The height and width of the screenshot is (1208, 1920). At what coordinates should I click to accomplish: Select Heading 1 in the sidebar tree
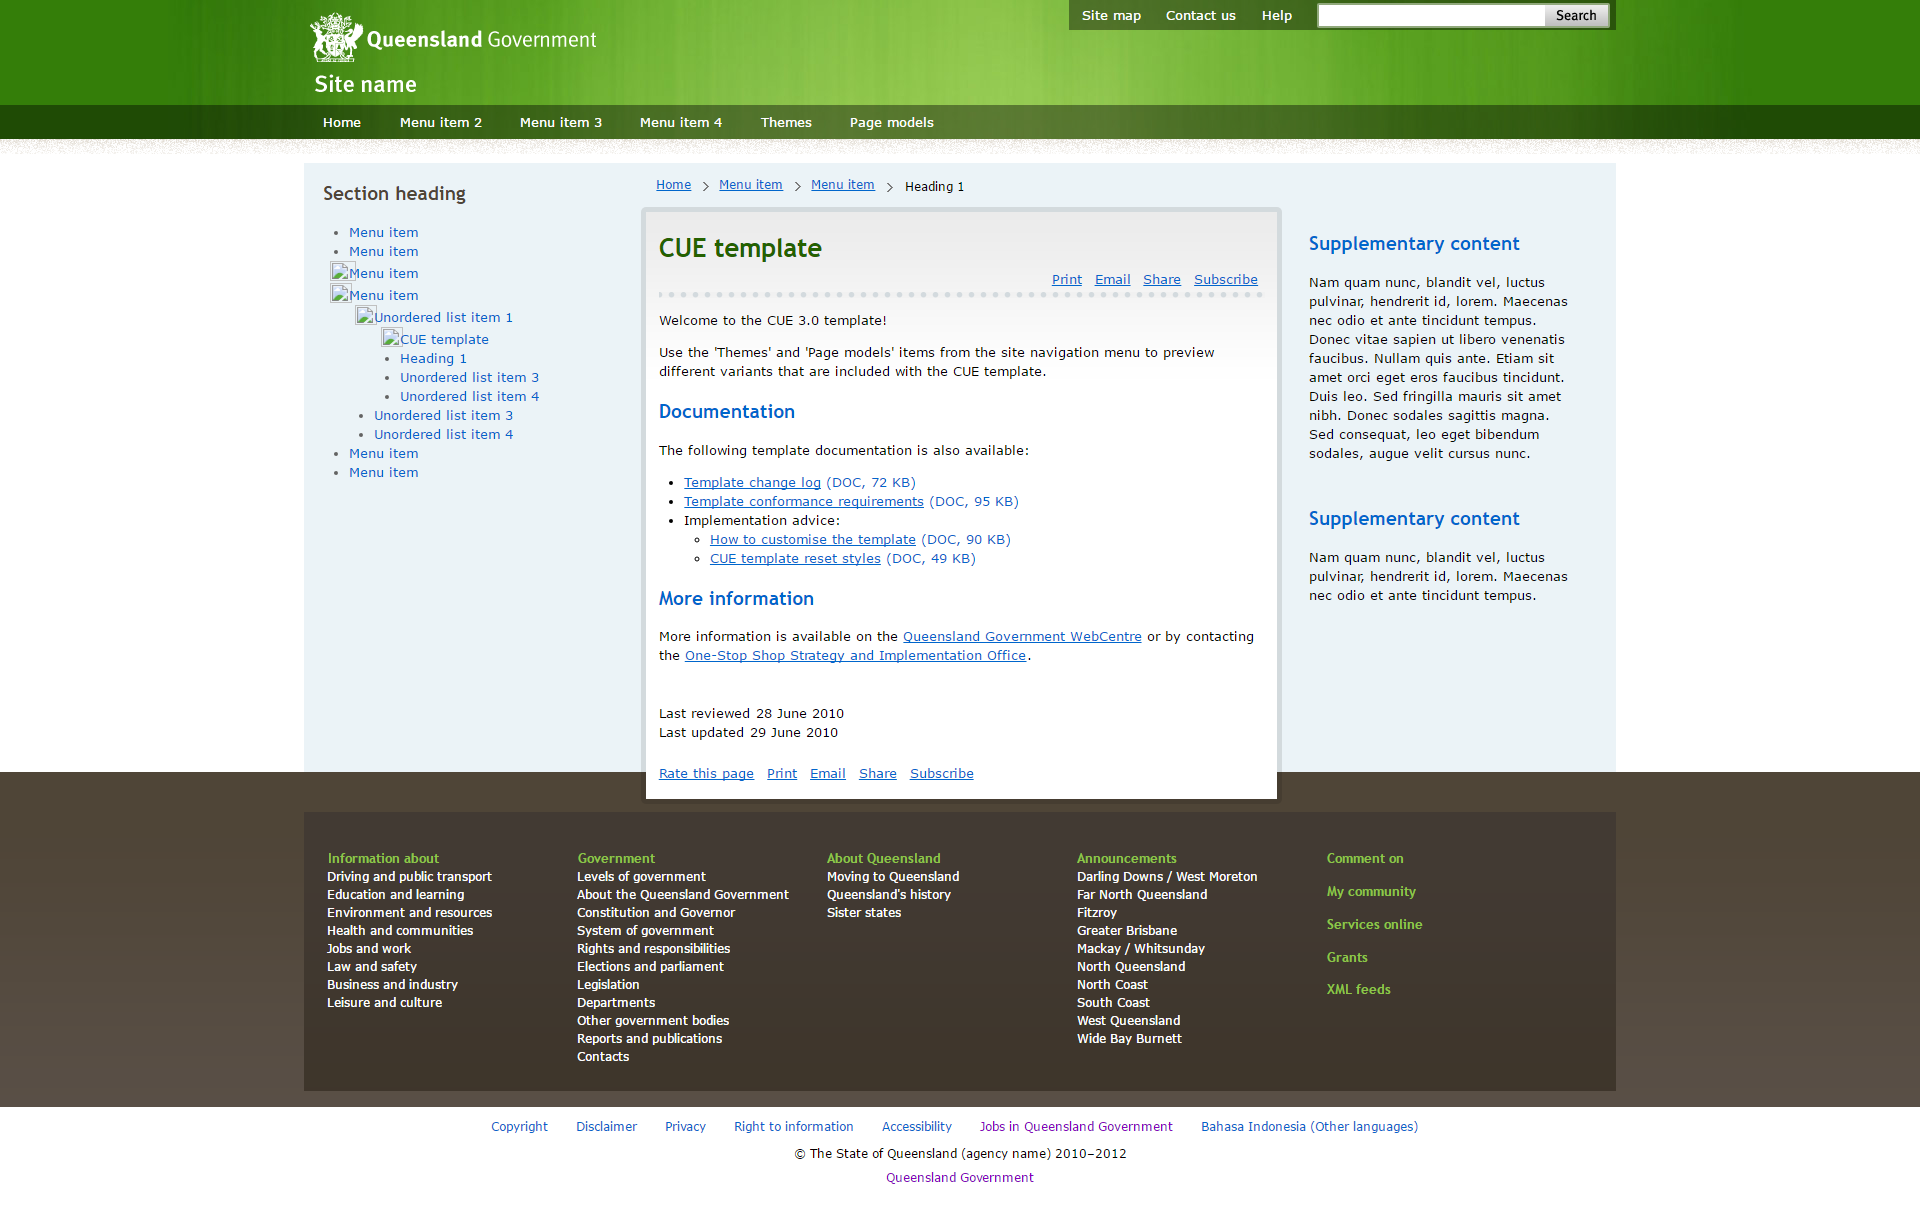tap(433, 358)
